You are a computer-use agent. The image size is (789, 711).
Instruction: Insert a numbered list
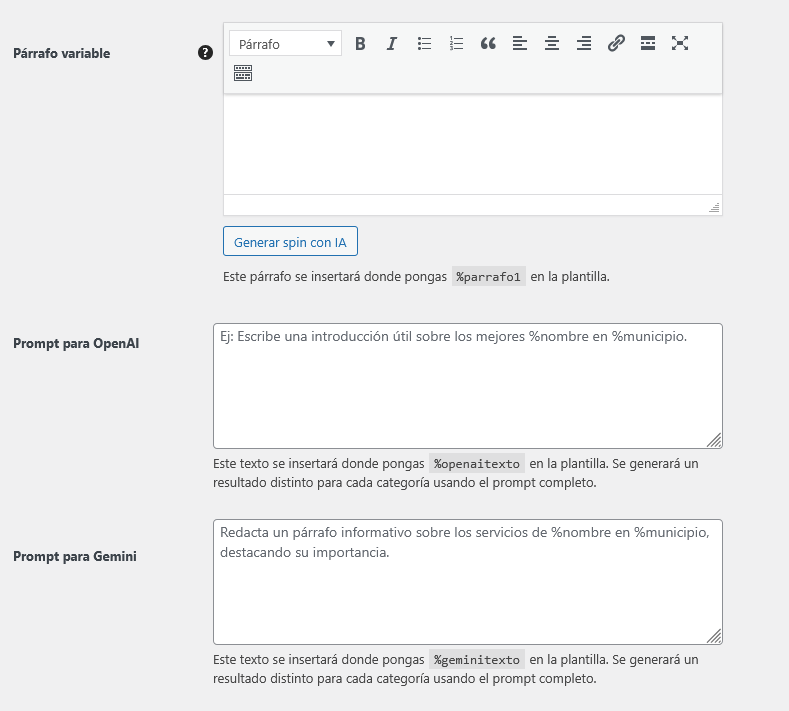tap(456, 43)
